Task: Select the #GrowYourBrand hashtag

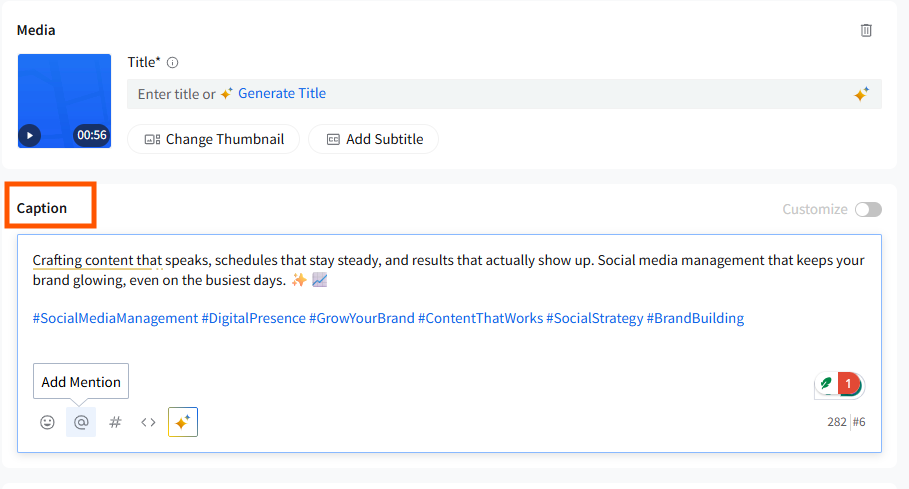Action: (361, 318)
